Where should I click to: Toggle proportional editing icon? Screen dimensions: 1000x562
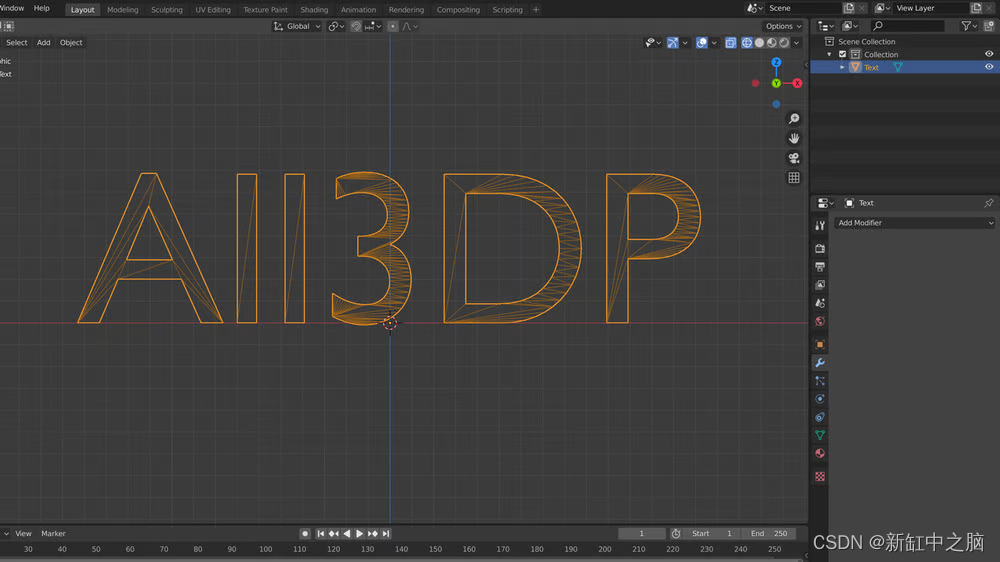(x=393, y=26)
